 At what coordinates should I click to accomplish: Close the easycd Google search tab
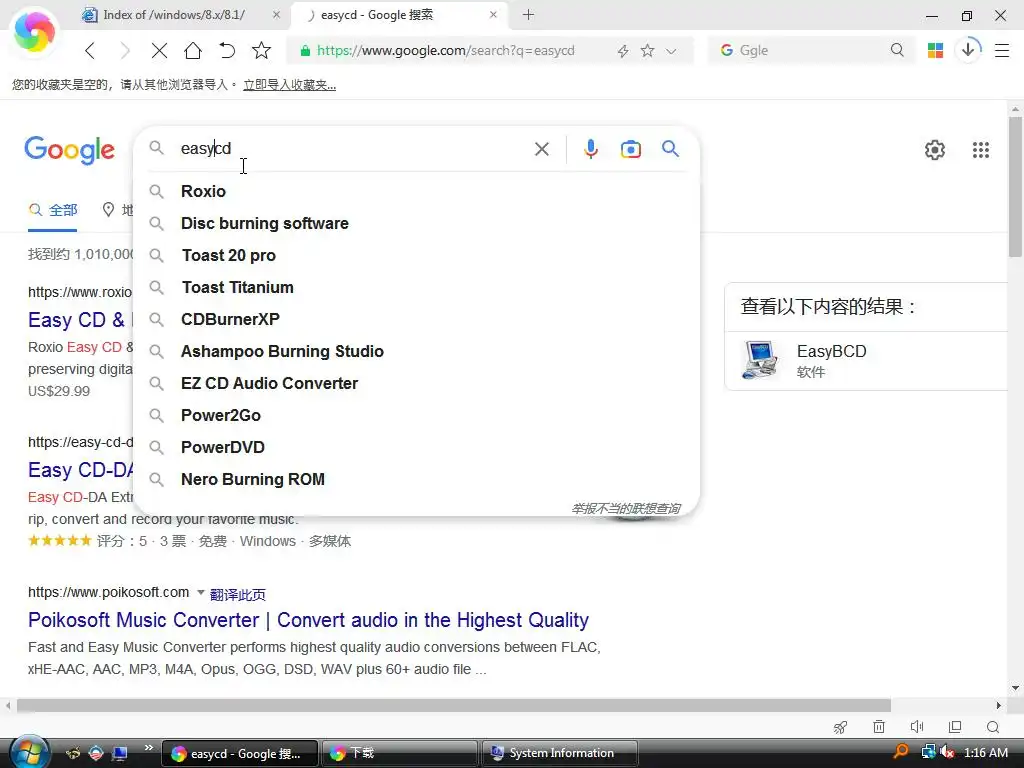click(x=494, y=14)
